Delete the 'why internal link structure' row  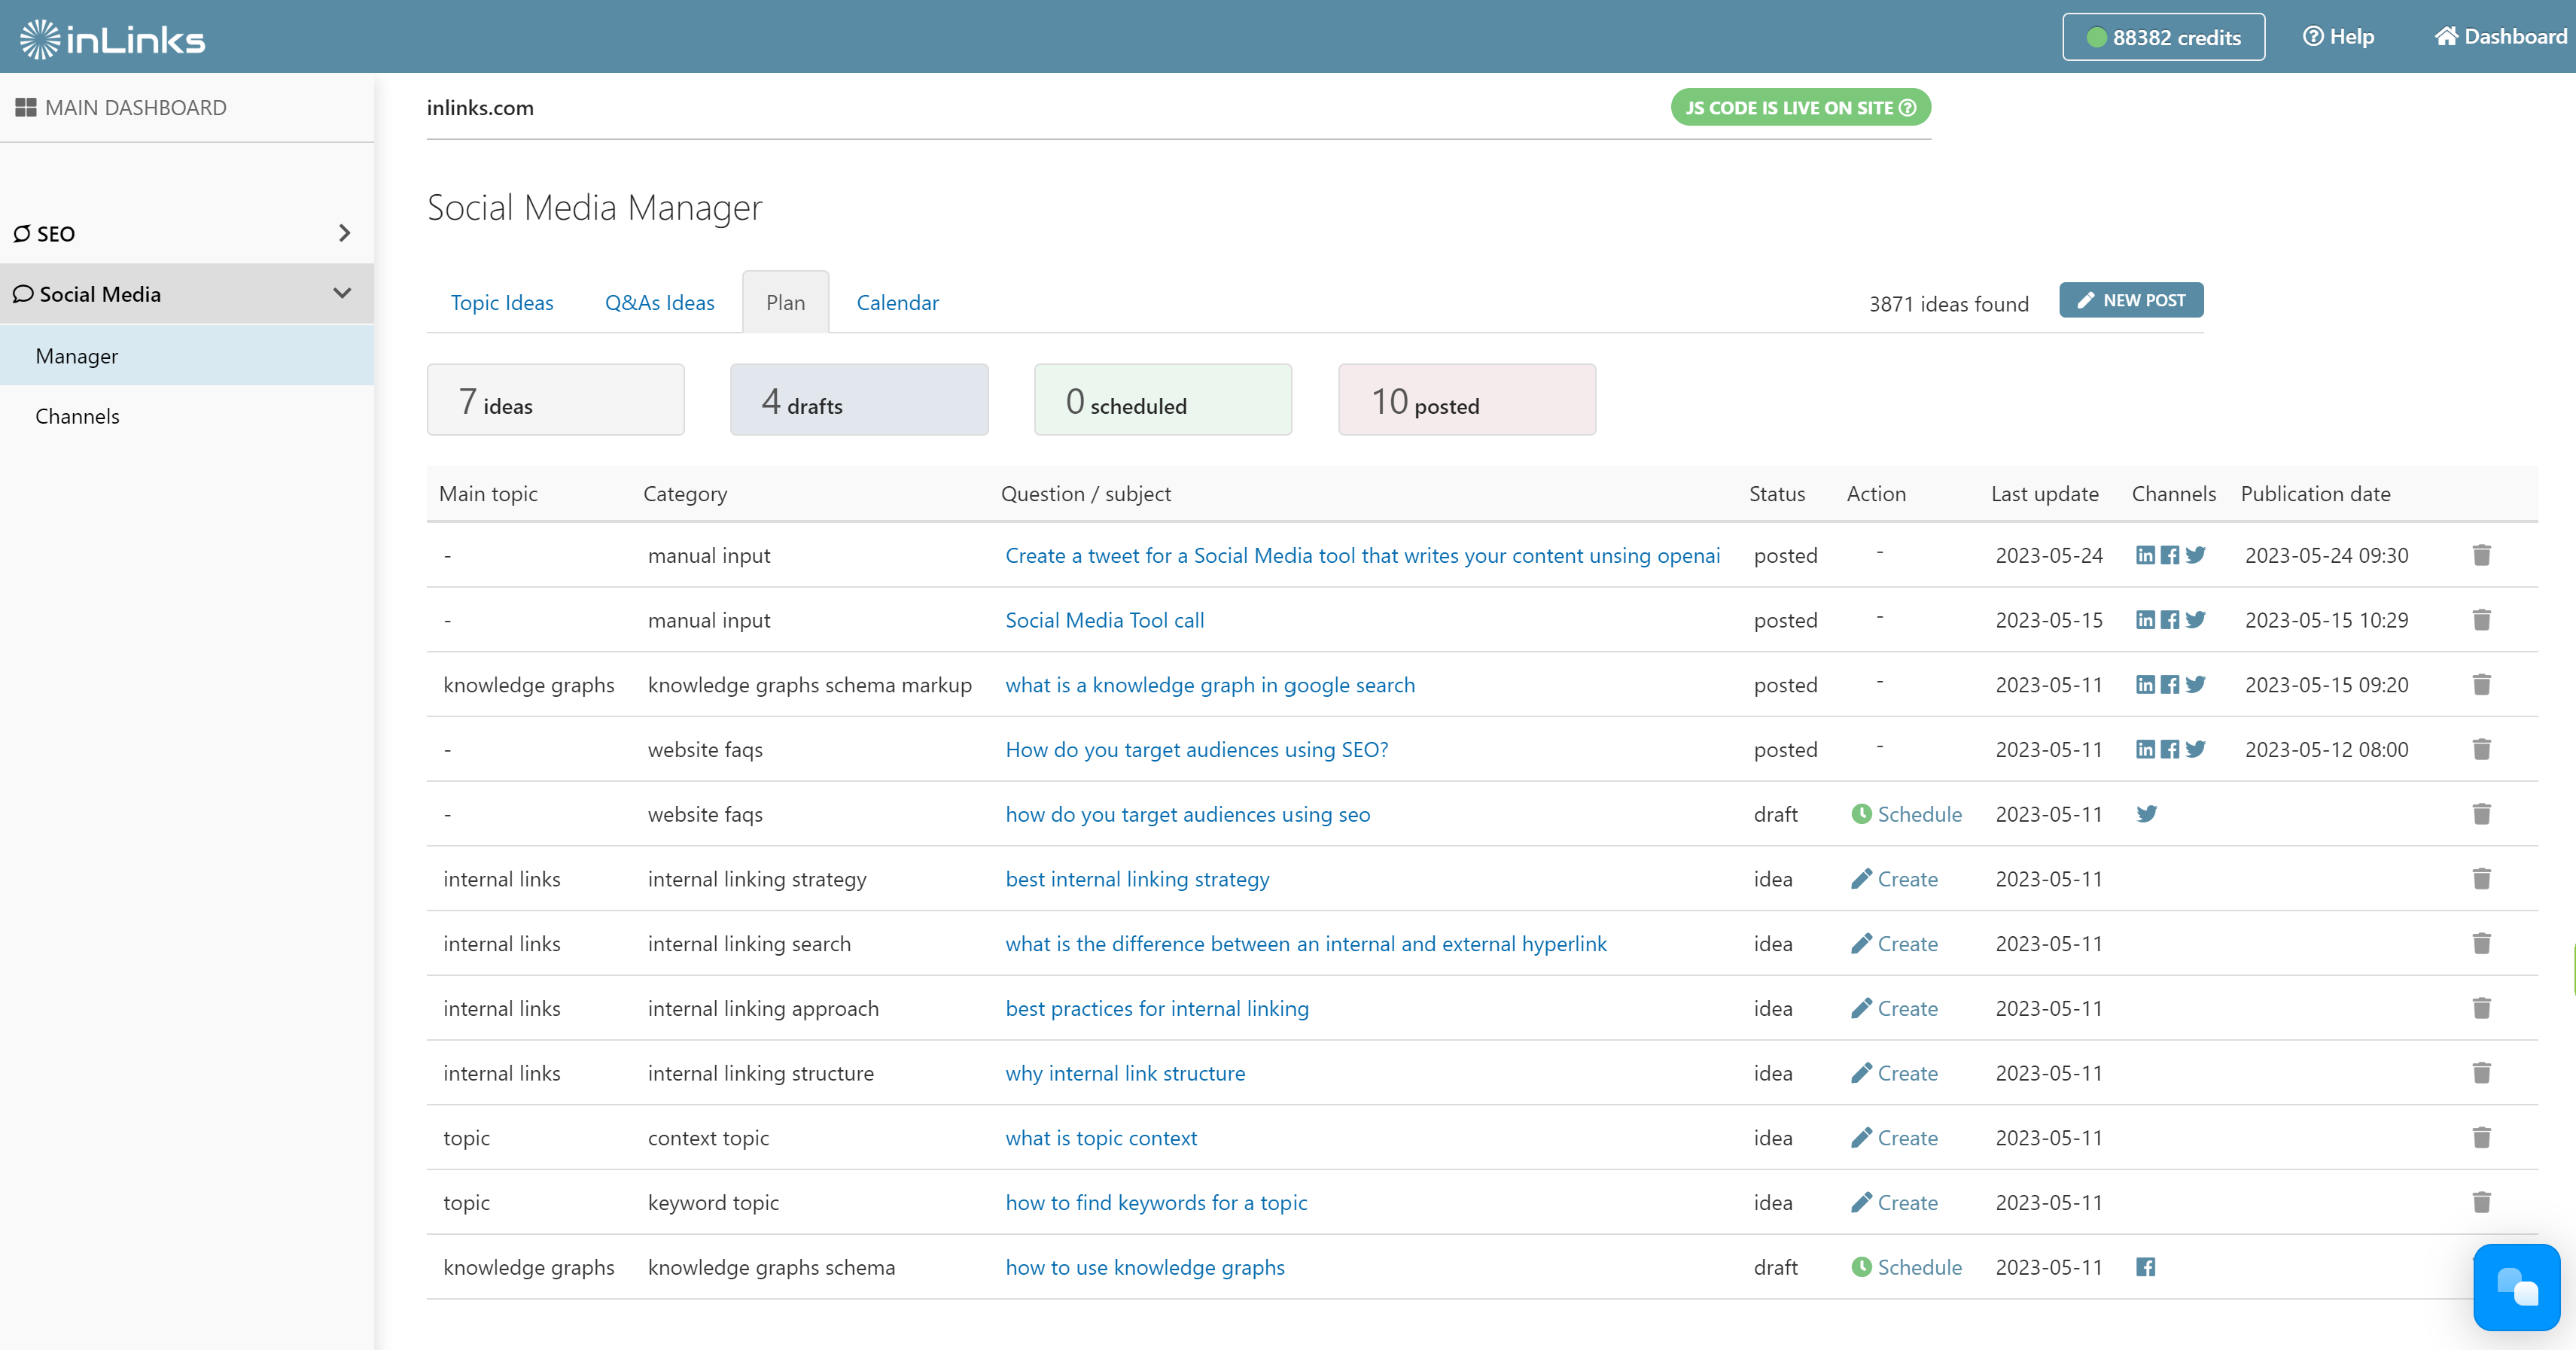click(2481, 1073)
